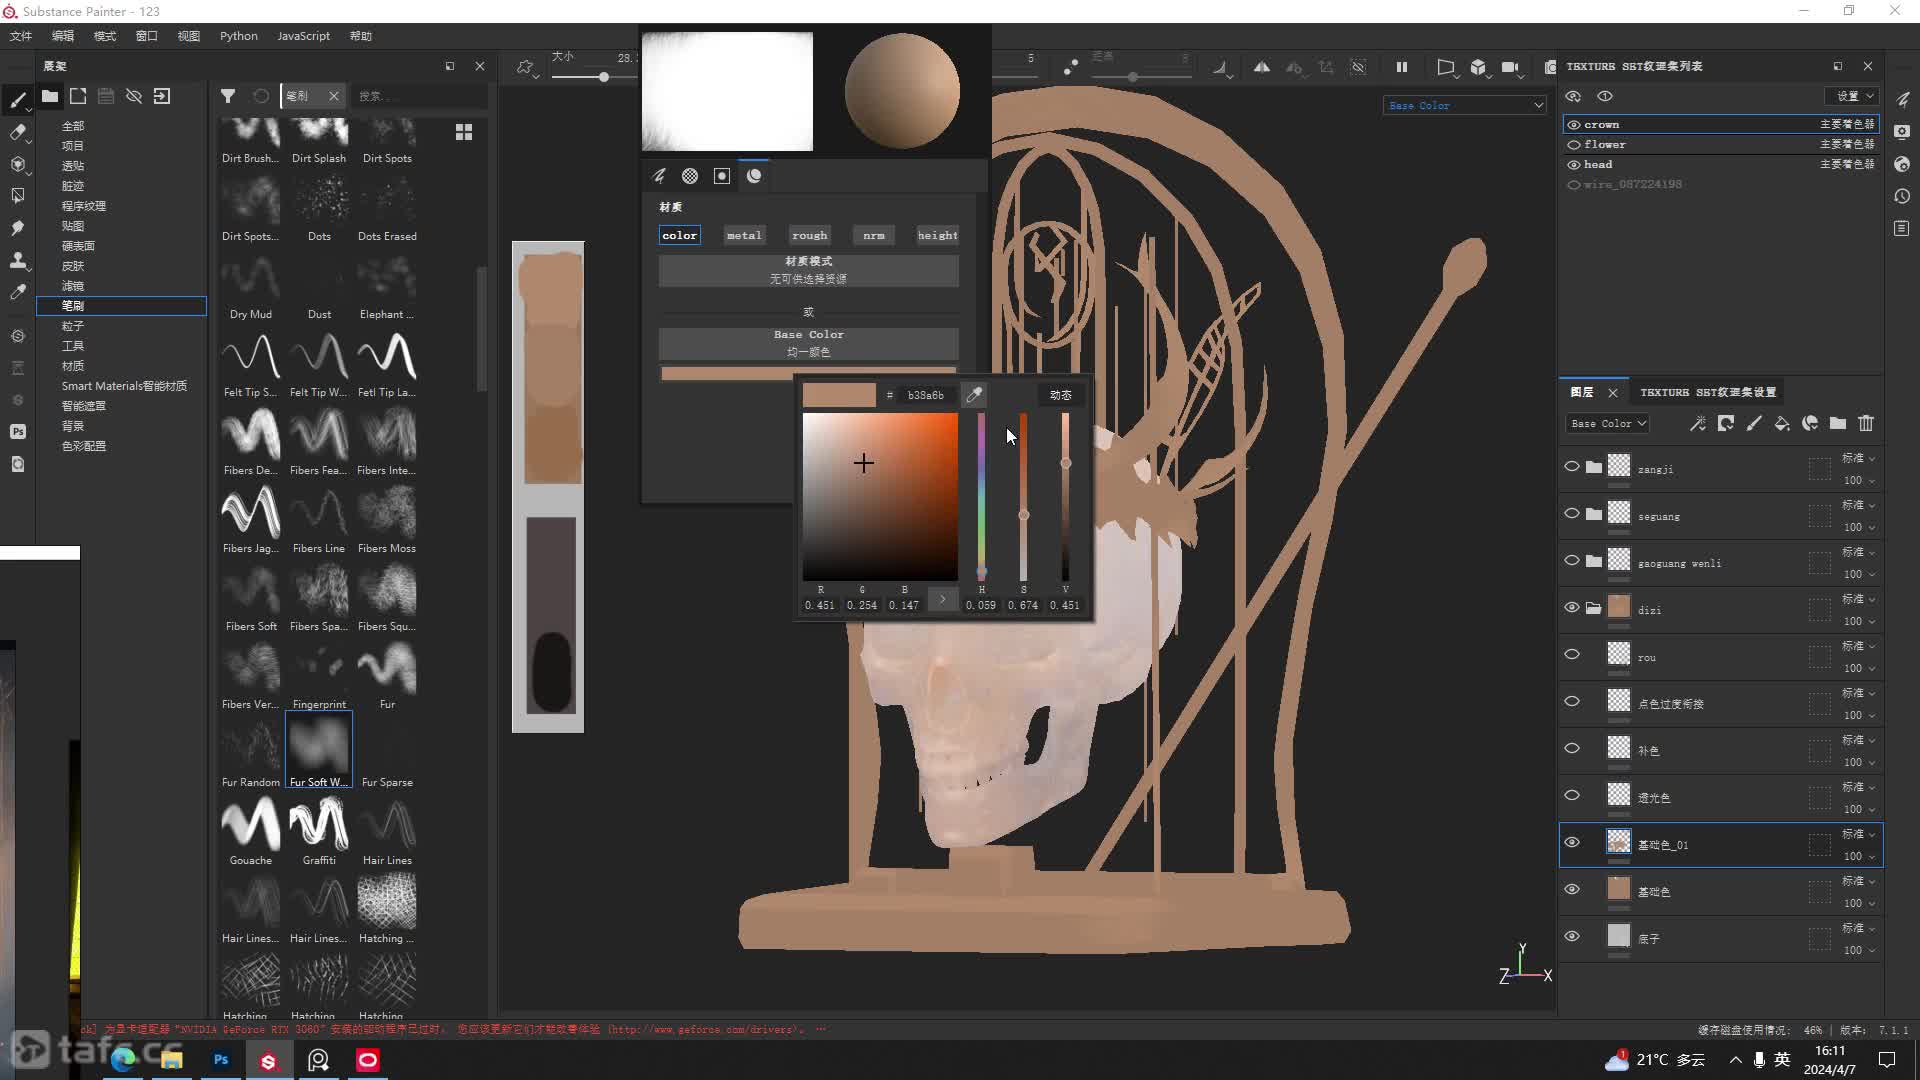Expand the color picker arrow next to RGB
1920x1080 pixels.
tap(942, 599)
